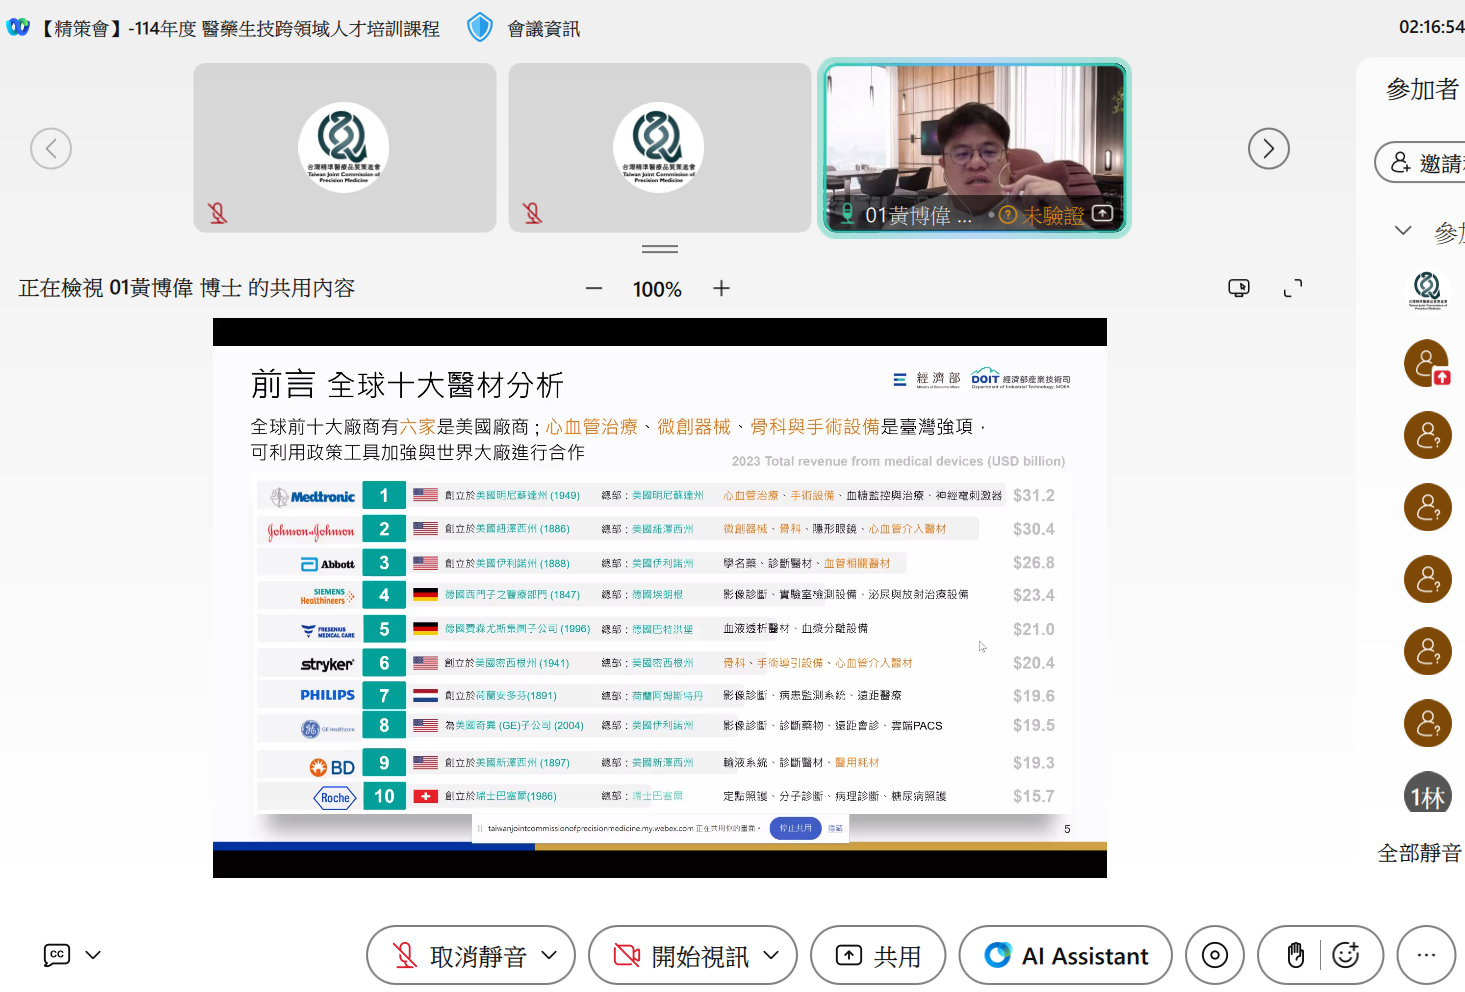The image size is (1465, 992).
Task: Open closed captions options arrow
Action: pyautogui.click(x=93, y=955)
